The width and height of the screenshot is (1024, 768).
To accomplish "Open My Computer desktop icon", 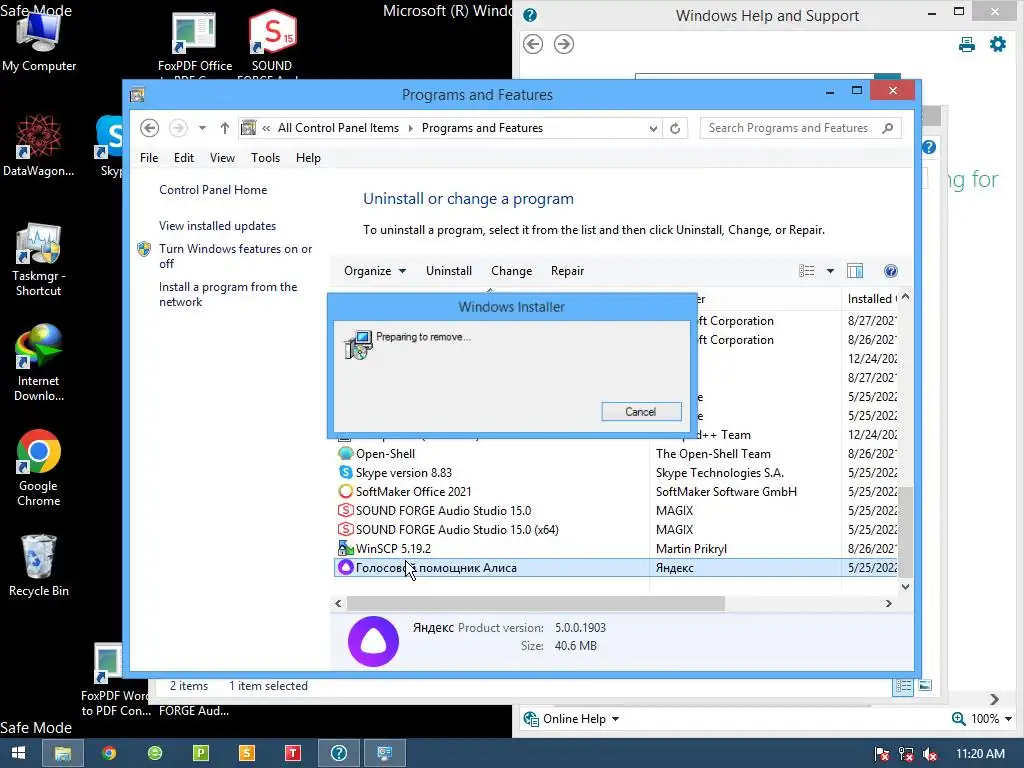I will coord(39,40).
